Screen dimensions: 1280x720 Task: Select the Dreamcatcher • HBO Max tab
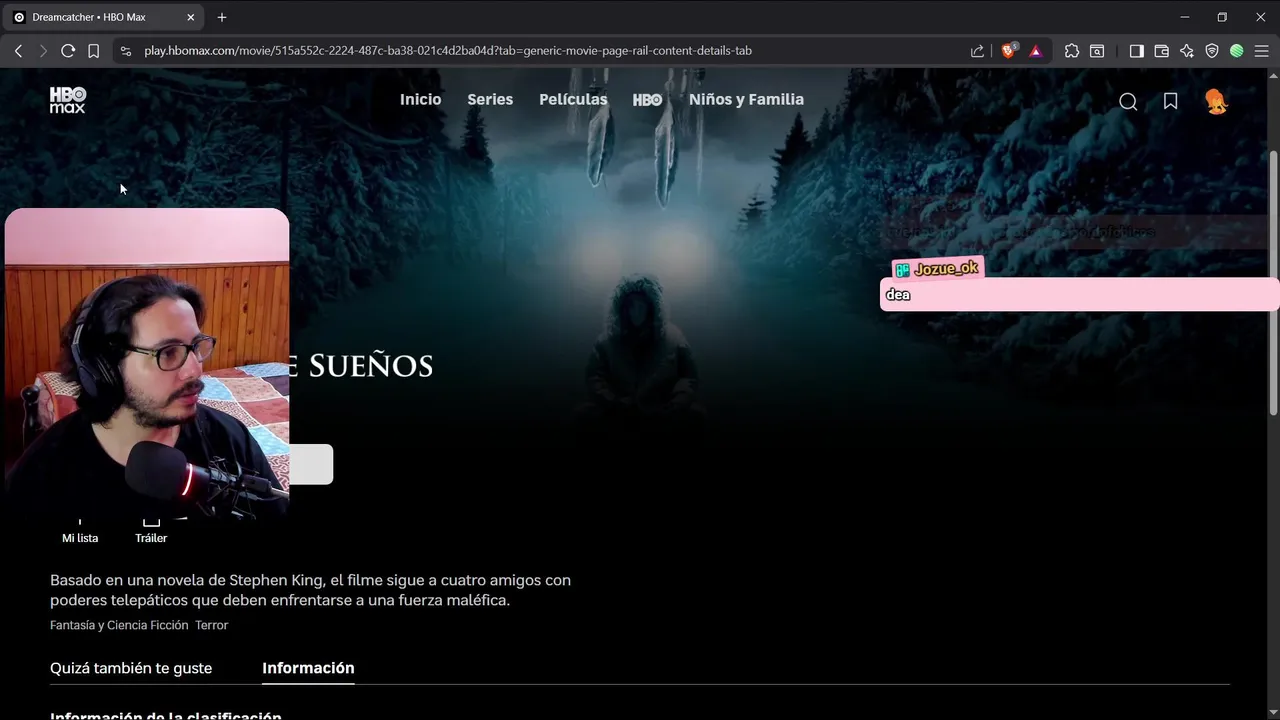(105, 17)
